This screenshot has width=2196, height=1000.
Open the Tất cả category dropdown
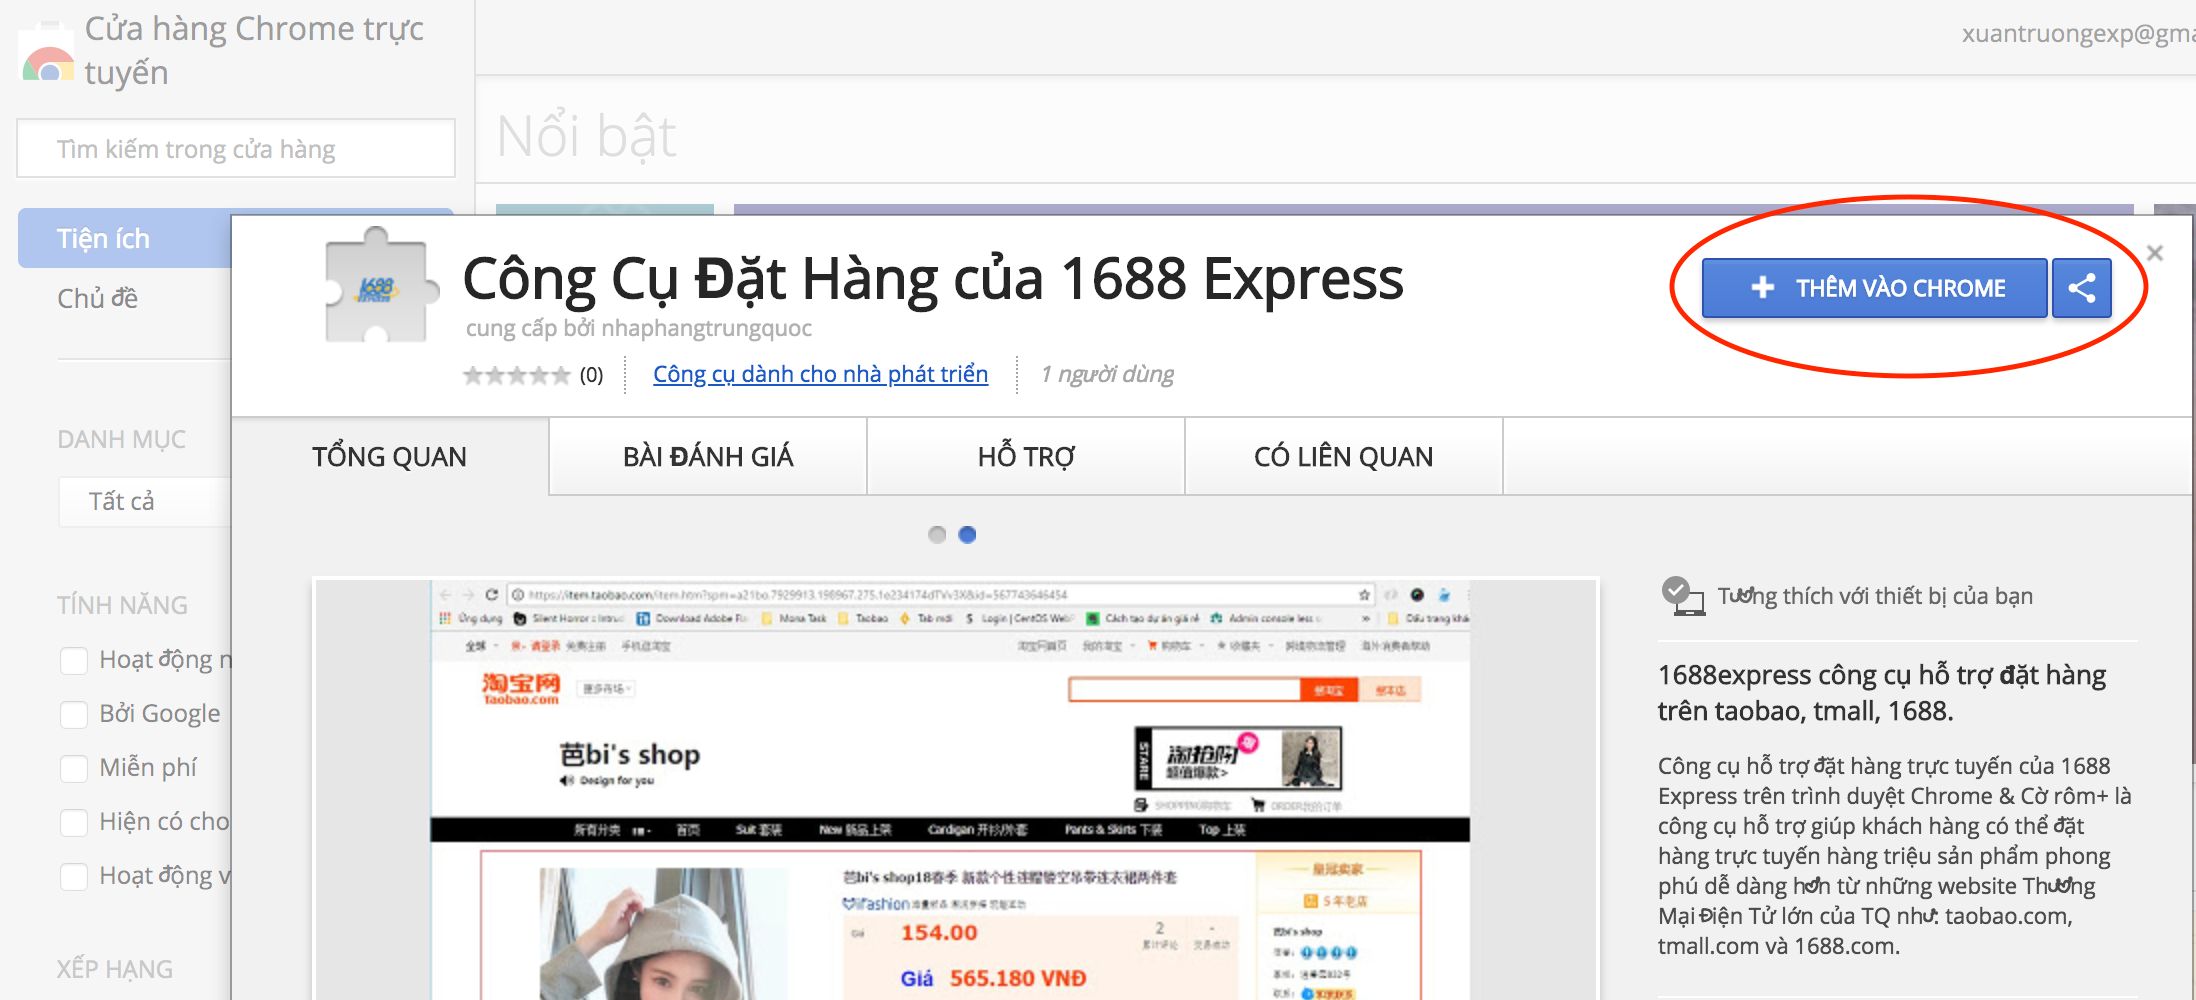tap(145, 501)
